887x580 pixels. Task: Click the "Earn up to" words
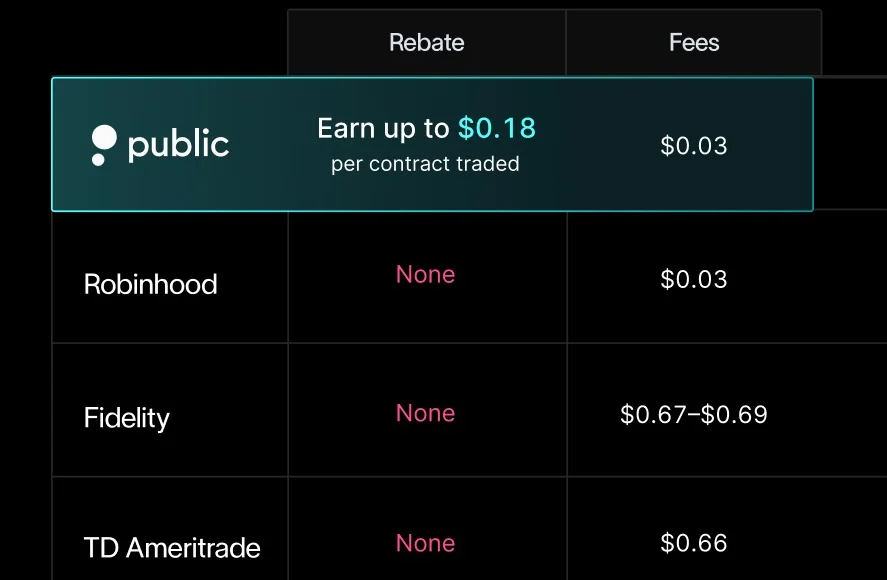pos(383,128)
